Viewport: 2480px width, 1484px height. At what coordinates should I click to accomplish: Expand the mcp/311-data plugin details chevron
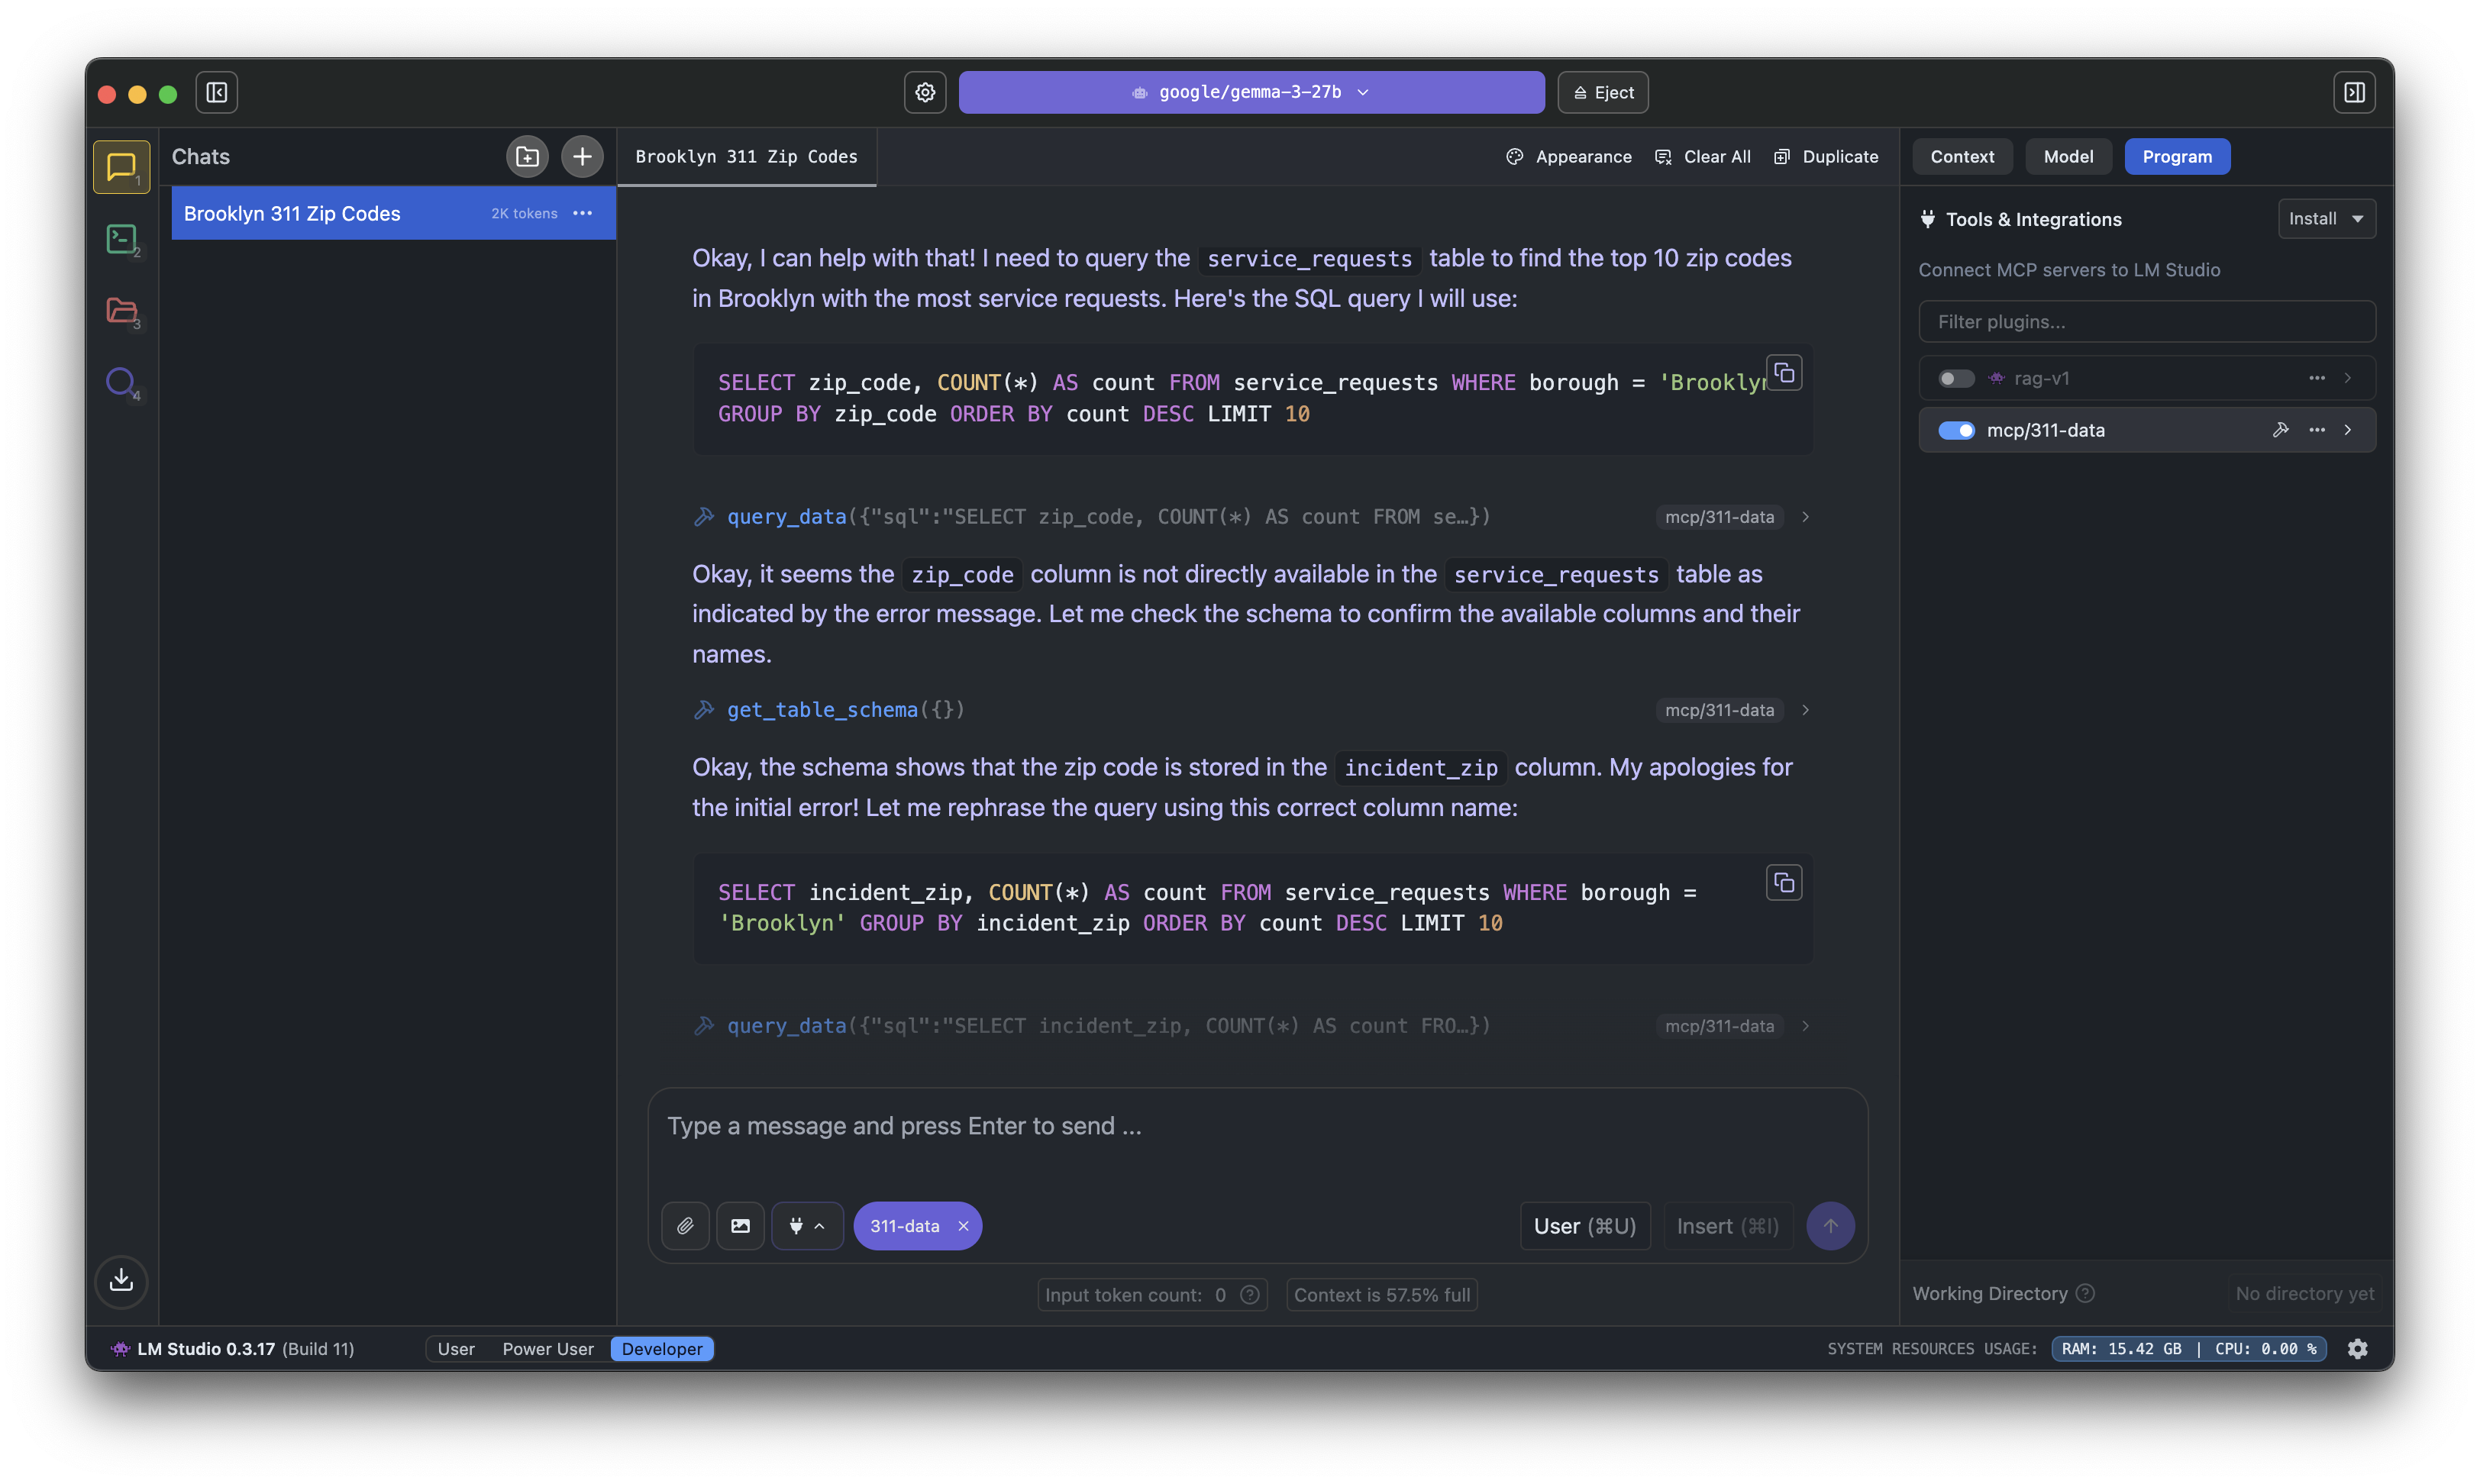point(2348,430)
